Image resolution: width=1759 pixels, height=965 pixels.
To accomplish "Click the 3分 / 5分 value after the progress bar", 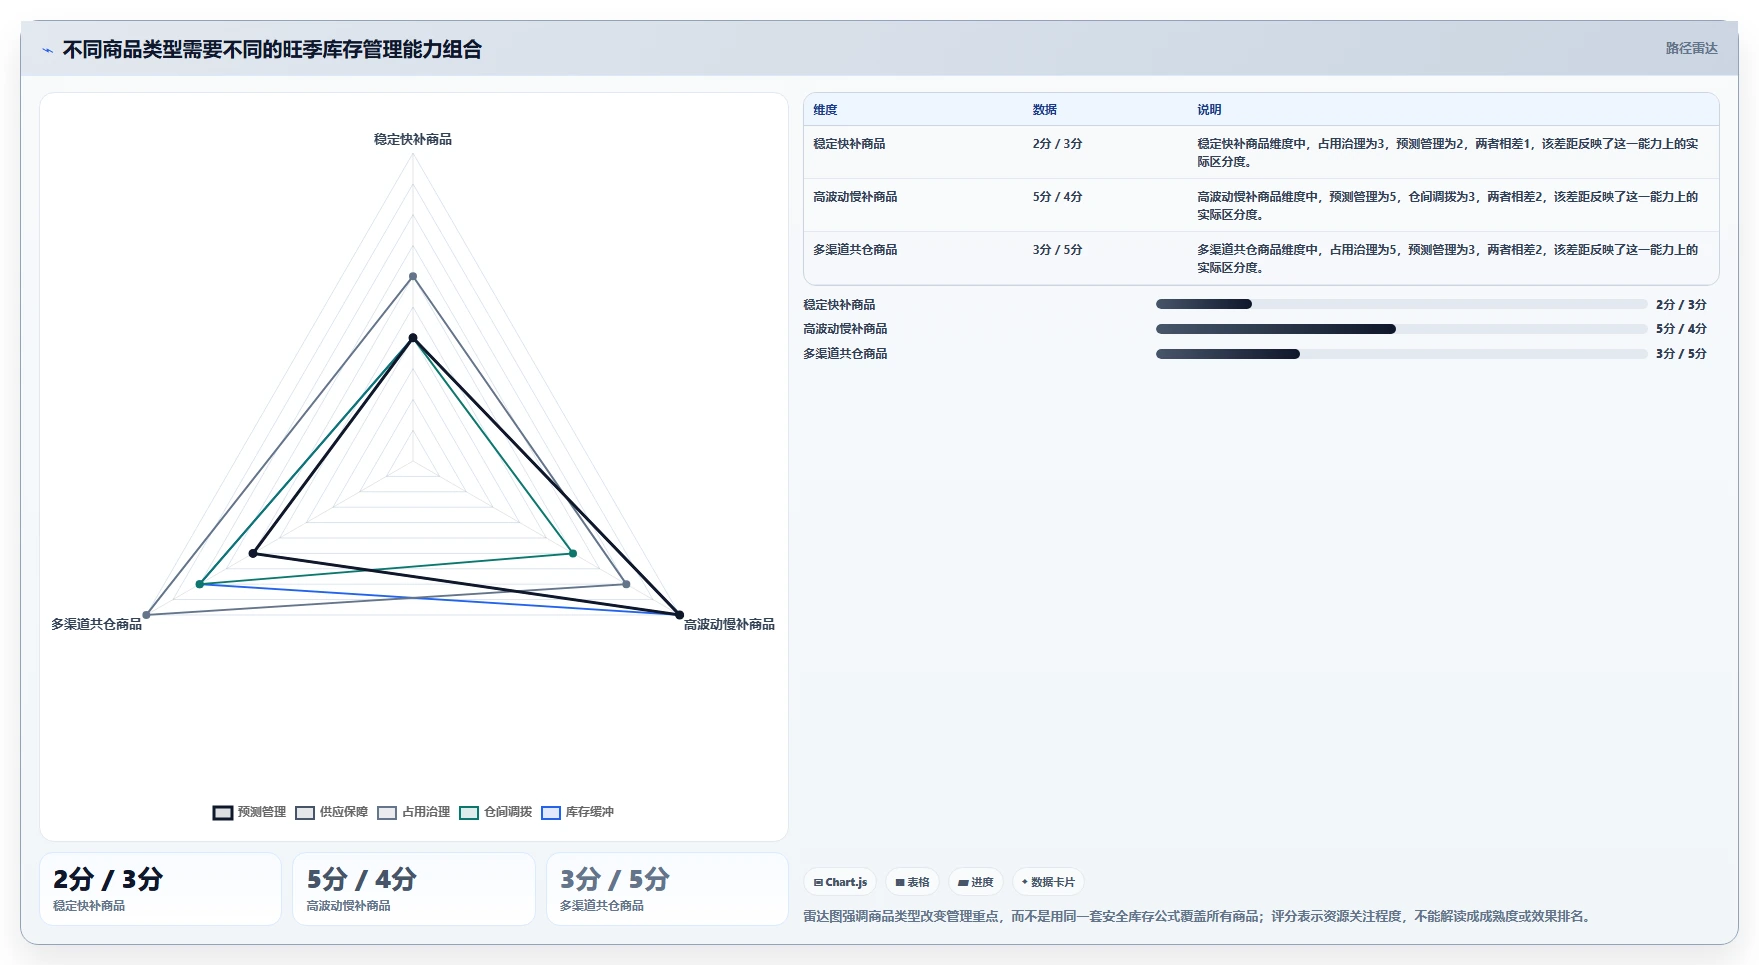I will click(1681, 354).
